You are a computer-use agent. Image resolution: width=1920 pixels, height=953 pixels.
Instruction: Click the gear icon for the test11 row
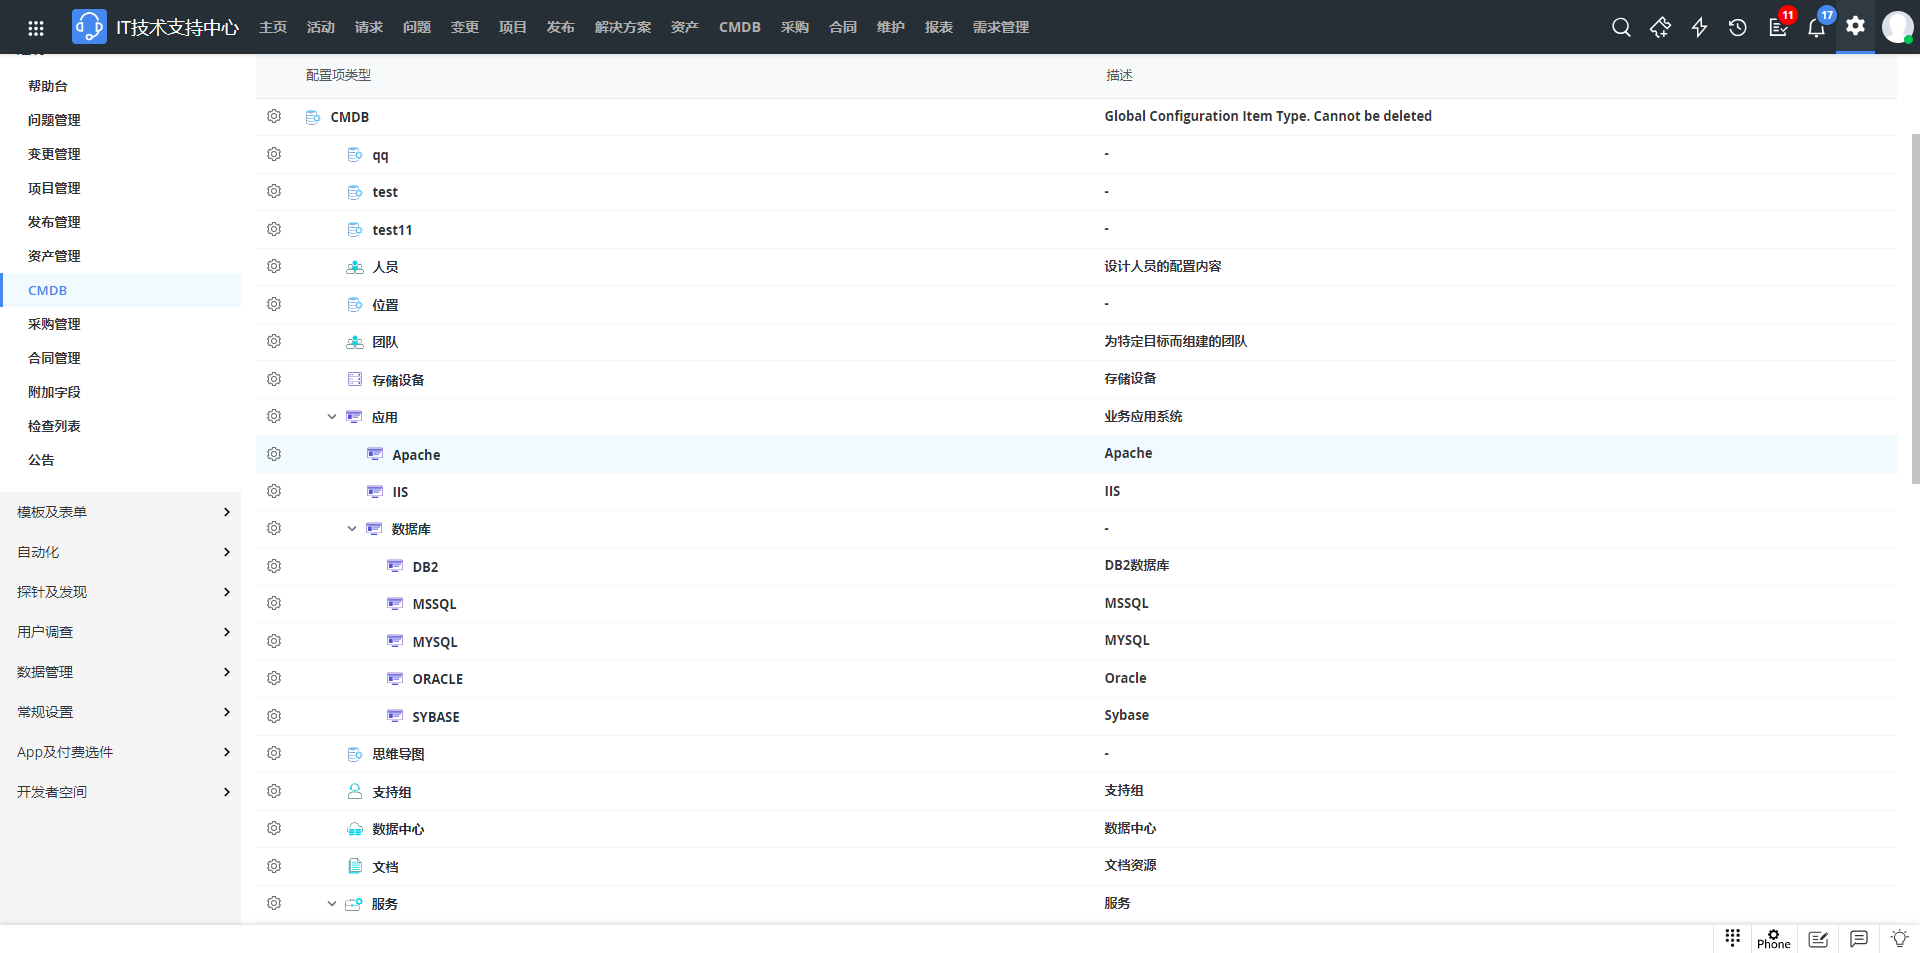point(274,229)
